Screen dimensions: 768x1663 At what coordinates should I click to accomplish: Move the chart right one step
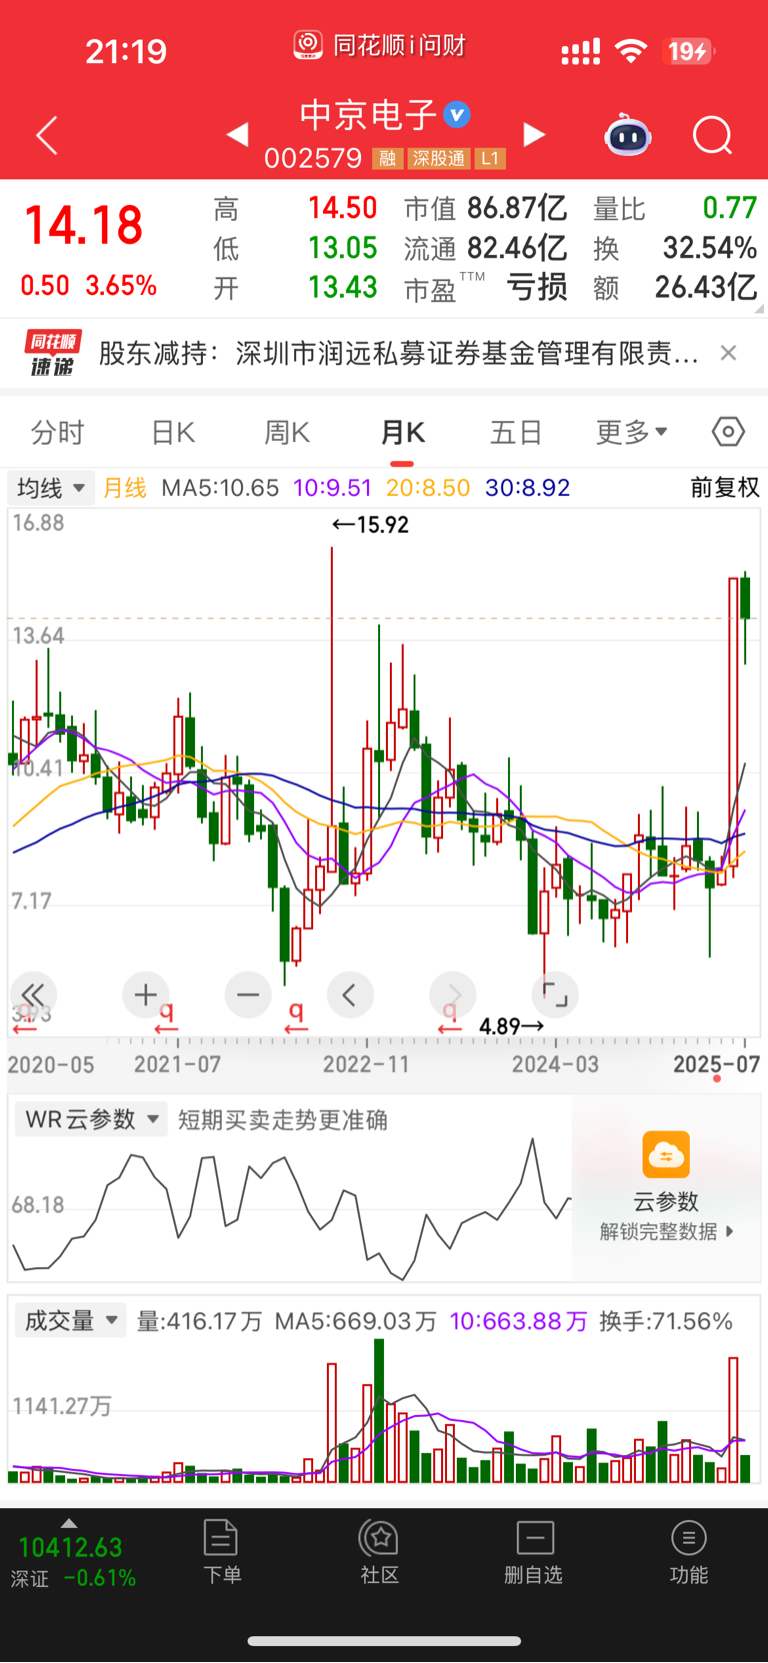point(453,995)
